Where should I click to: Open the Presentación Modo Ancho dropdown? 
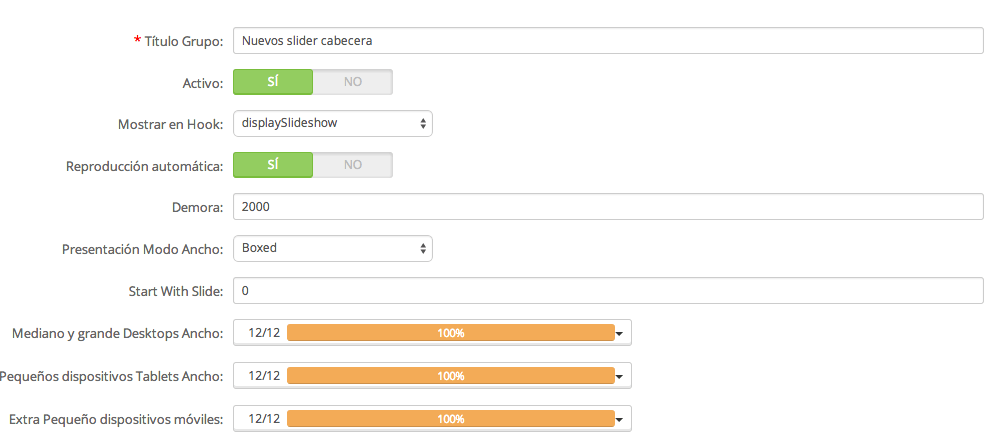[333, 248]
